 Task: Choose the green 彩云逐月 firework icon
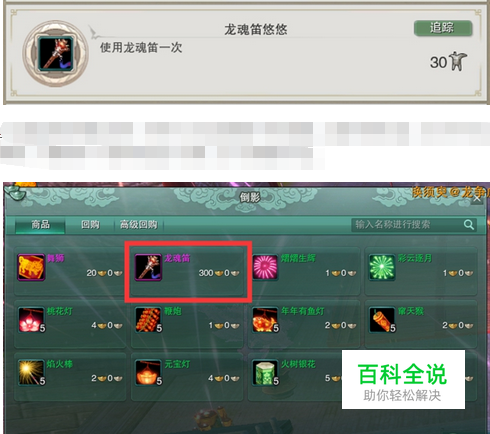click(382, 267)
